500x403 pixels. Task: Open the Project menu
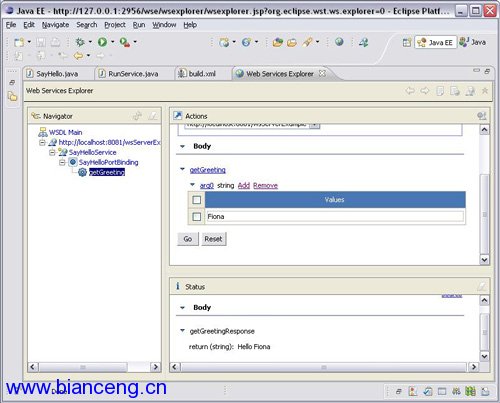pyautogui.click(x=115, y=25)
